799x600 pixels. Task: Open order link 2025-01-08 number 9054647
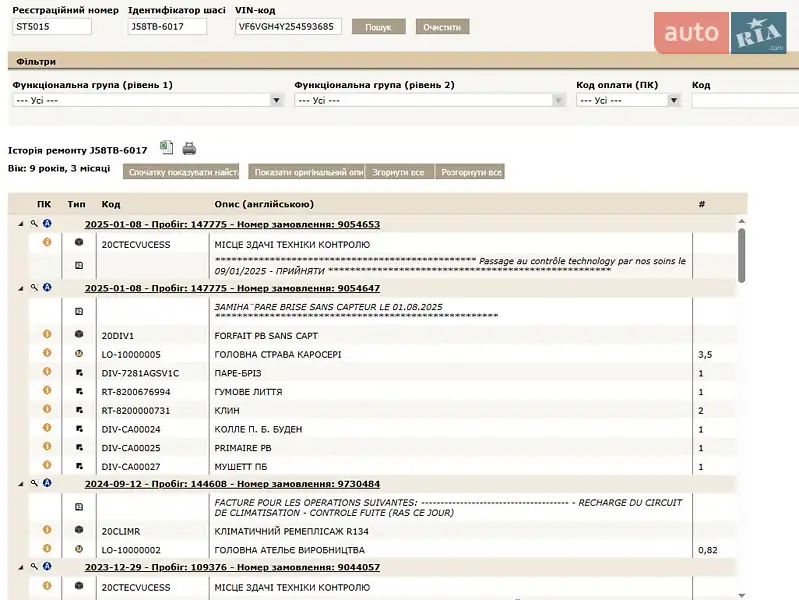tap(232, 288)
